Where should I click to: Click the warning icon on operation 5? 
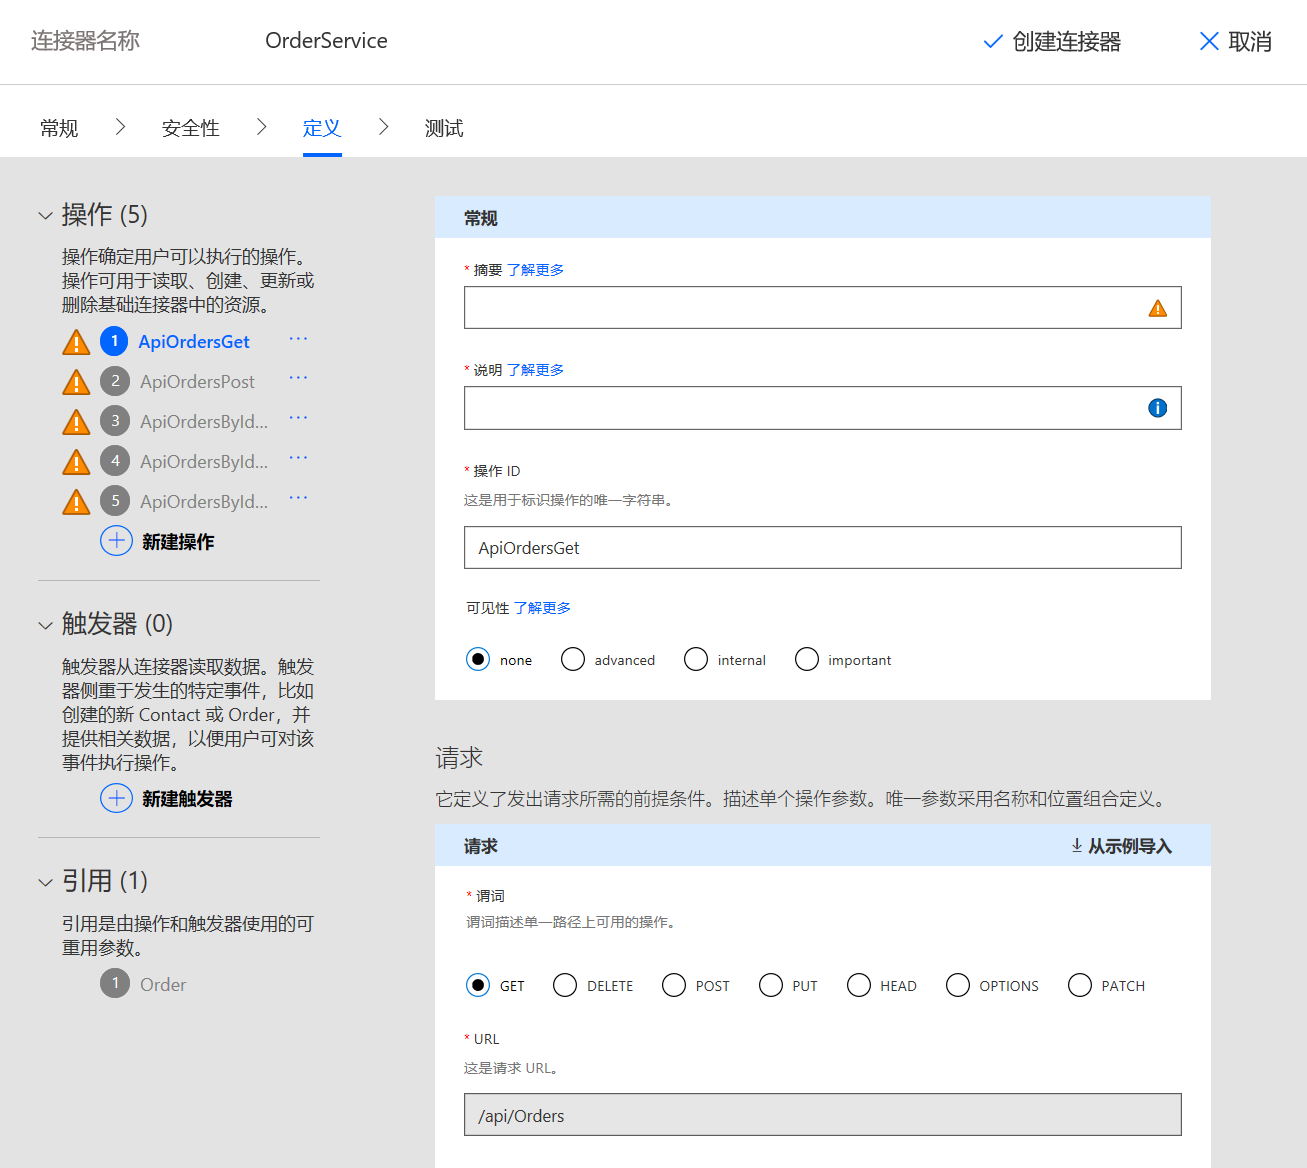point(75,501)
